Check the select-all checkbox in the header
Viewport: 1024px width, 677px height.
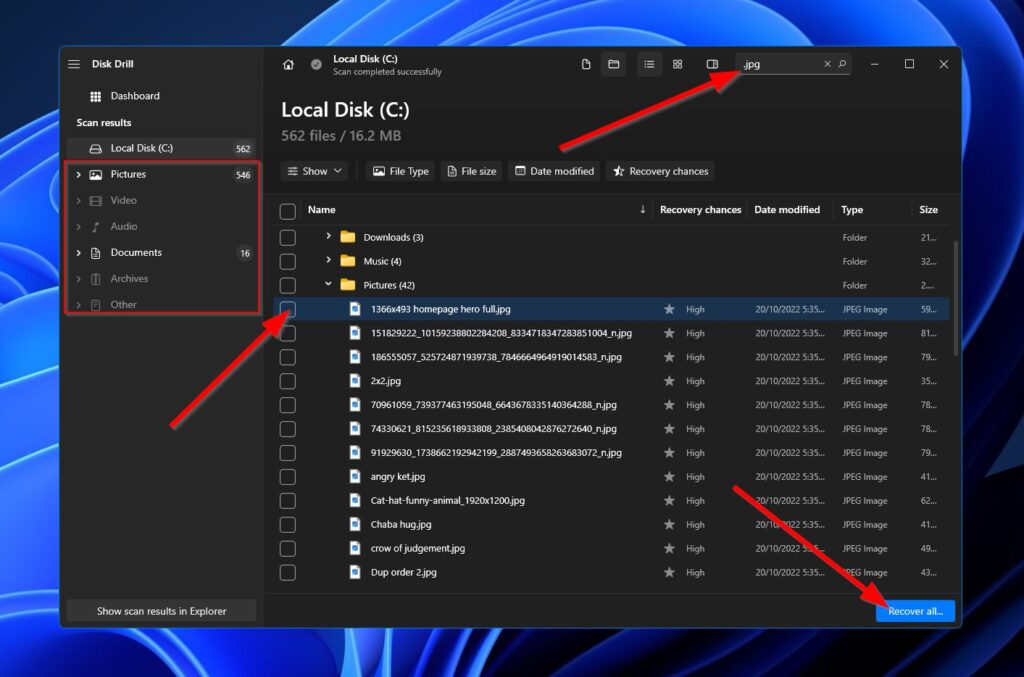point(288,210)
